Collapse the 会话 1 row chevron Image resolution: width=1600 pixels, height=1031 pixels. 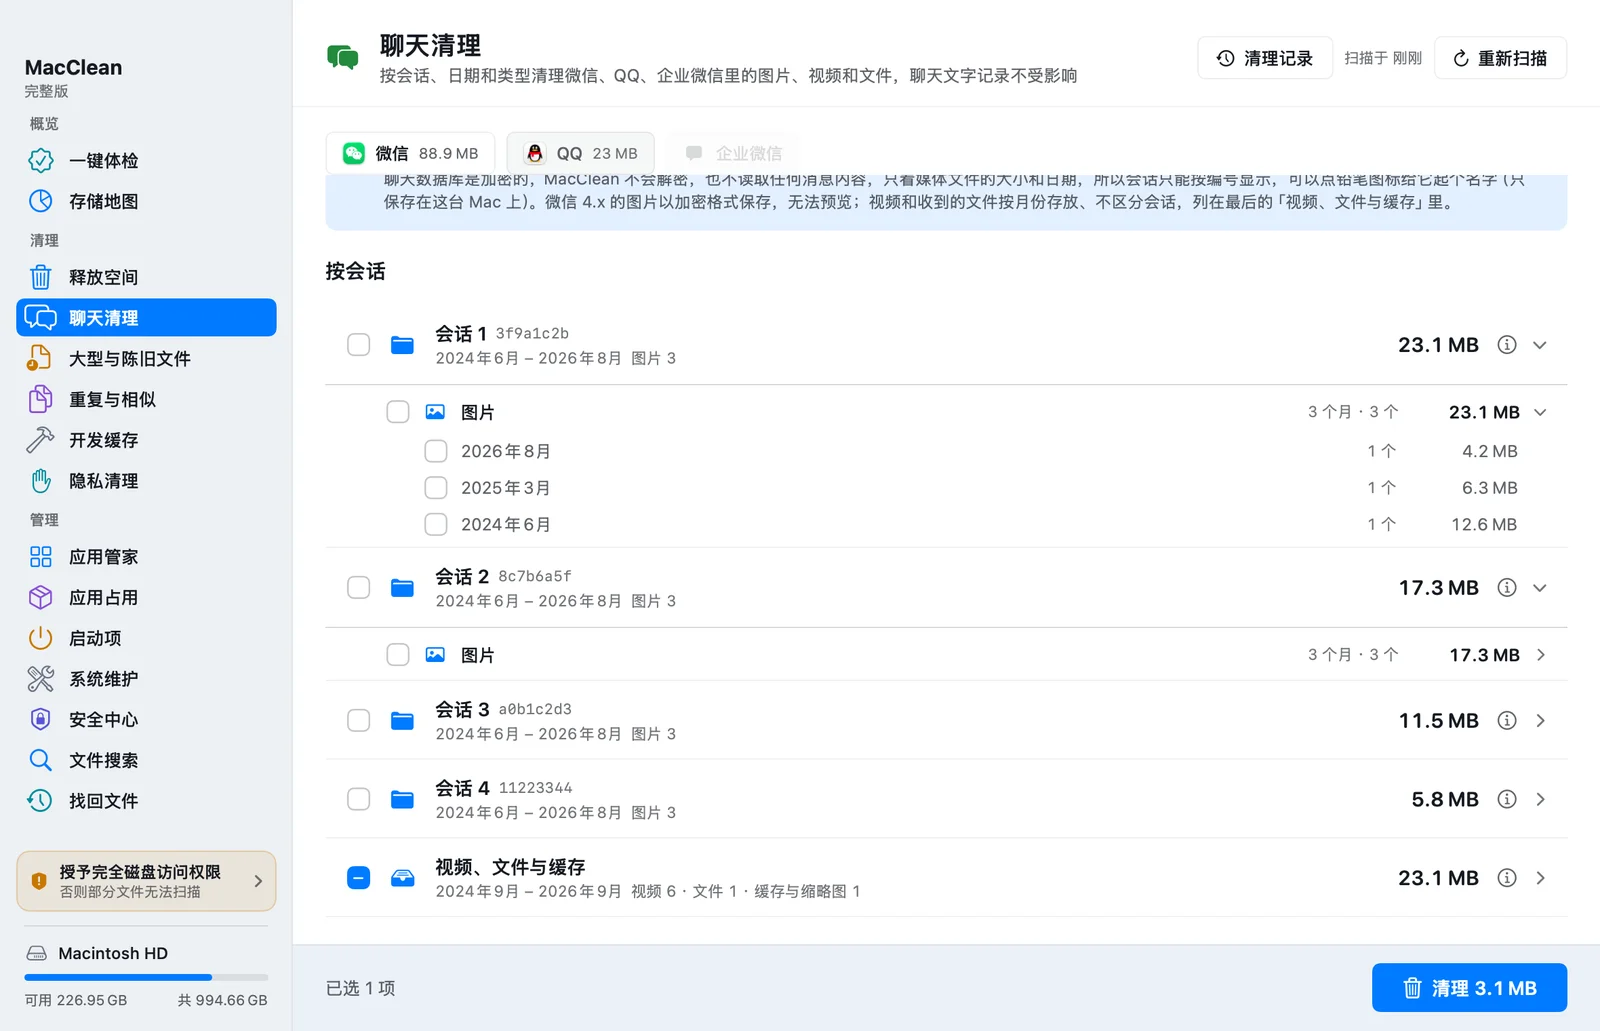pos(1540,345)
